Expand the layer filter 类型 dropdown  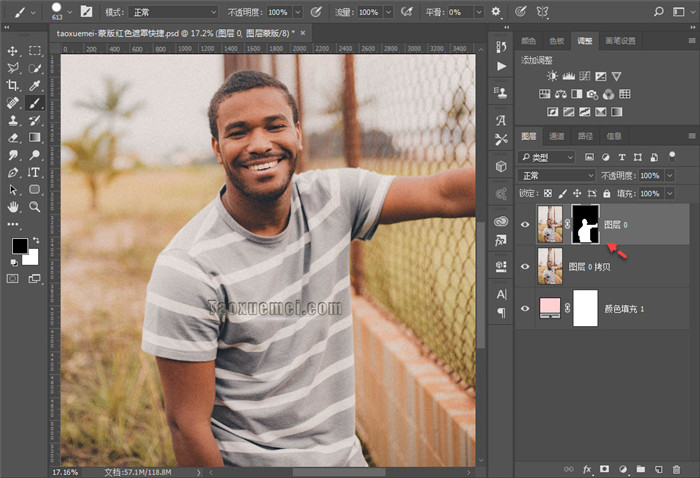pos(548,157)
